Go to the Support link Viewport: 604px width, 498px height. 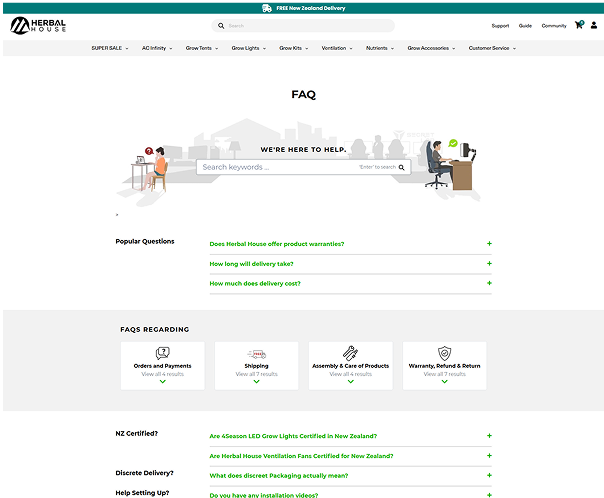coord(500,26)
